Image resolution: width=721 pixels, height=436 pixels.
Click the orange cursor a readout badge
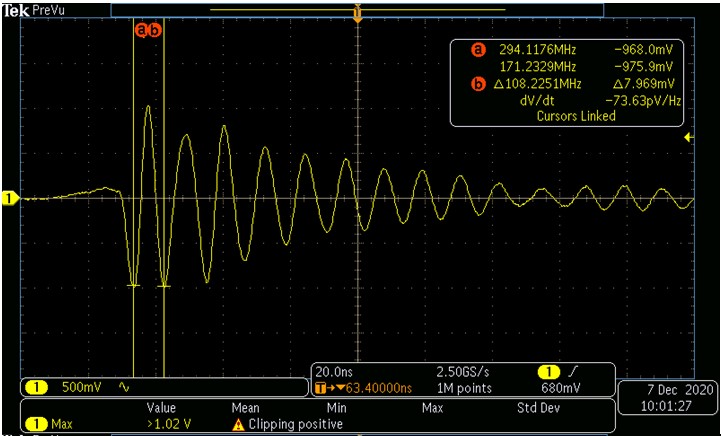click(x=479, y=50)
